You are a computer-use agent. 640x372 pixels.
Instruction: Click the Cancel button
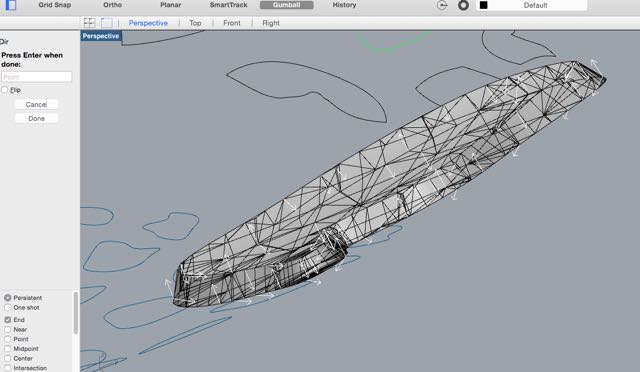click(x=36, y=105)
